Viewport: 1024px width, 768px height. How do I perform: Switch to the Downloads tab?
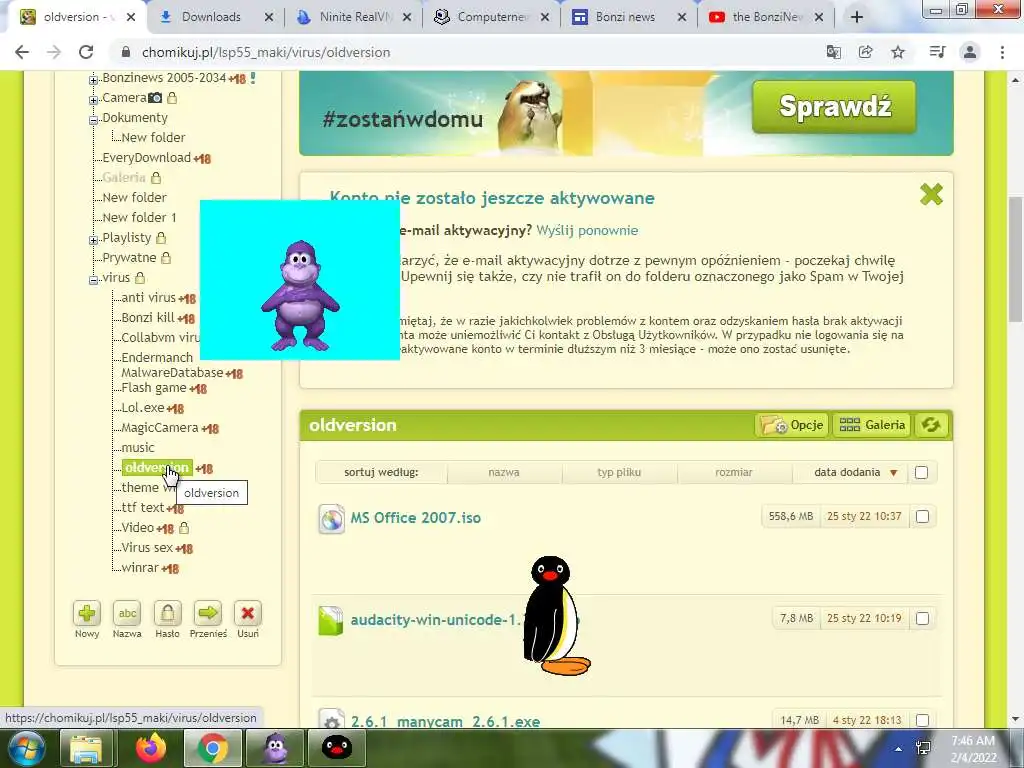click(x=211, y=17)
